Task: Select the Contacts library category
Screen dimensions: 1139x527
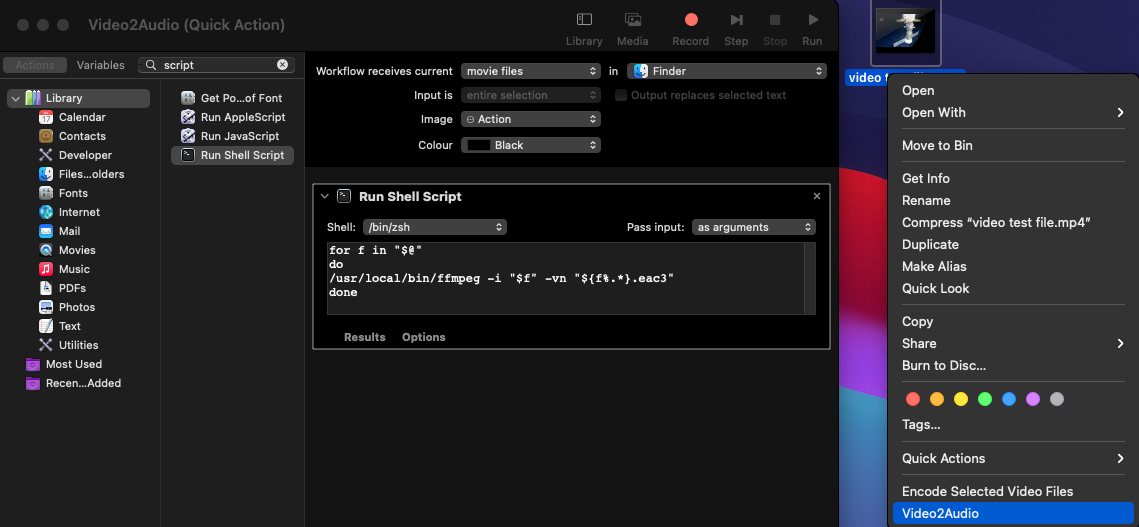Action: [x=82, y=136]
